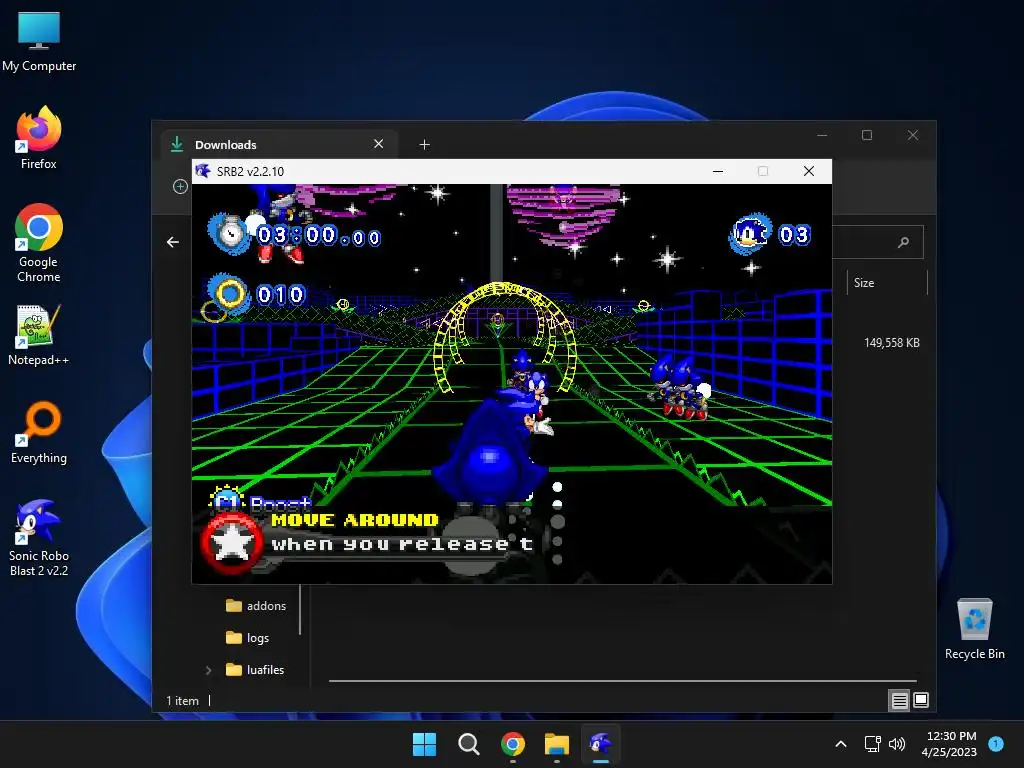
Task: Click the search box in File Explorer
Action: pyautogui.click(x=878, y=242)
